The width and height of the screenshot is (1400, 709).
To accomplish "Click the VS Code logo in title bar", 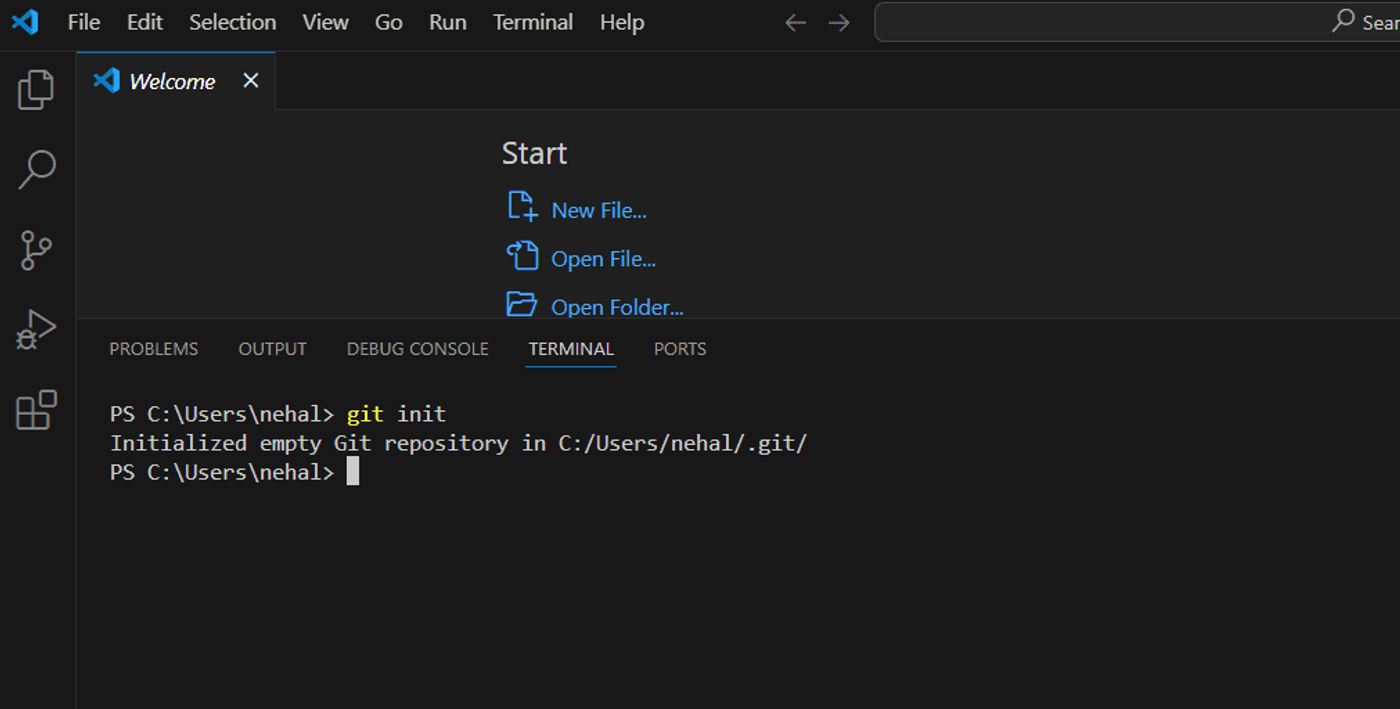I will (x=25, y=21).
